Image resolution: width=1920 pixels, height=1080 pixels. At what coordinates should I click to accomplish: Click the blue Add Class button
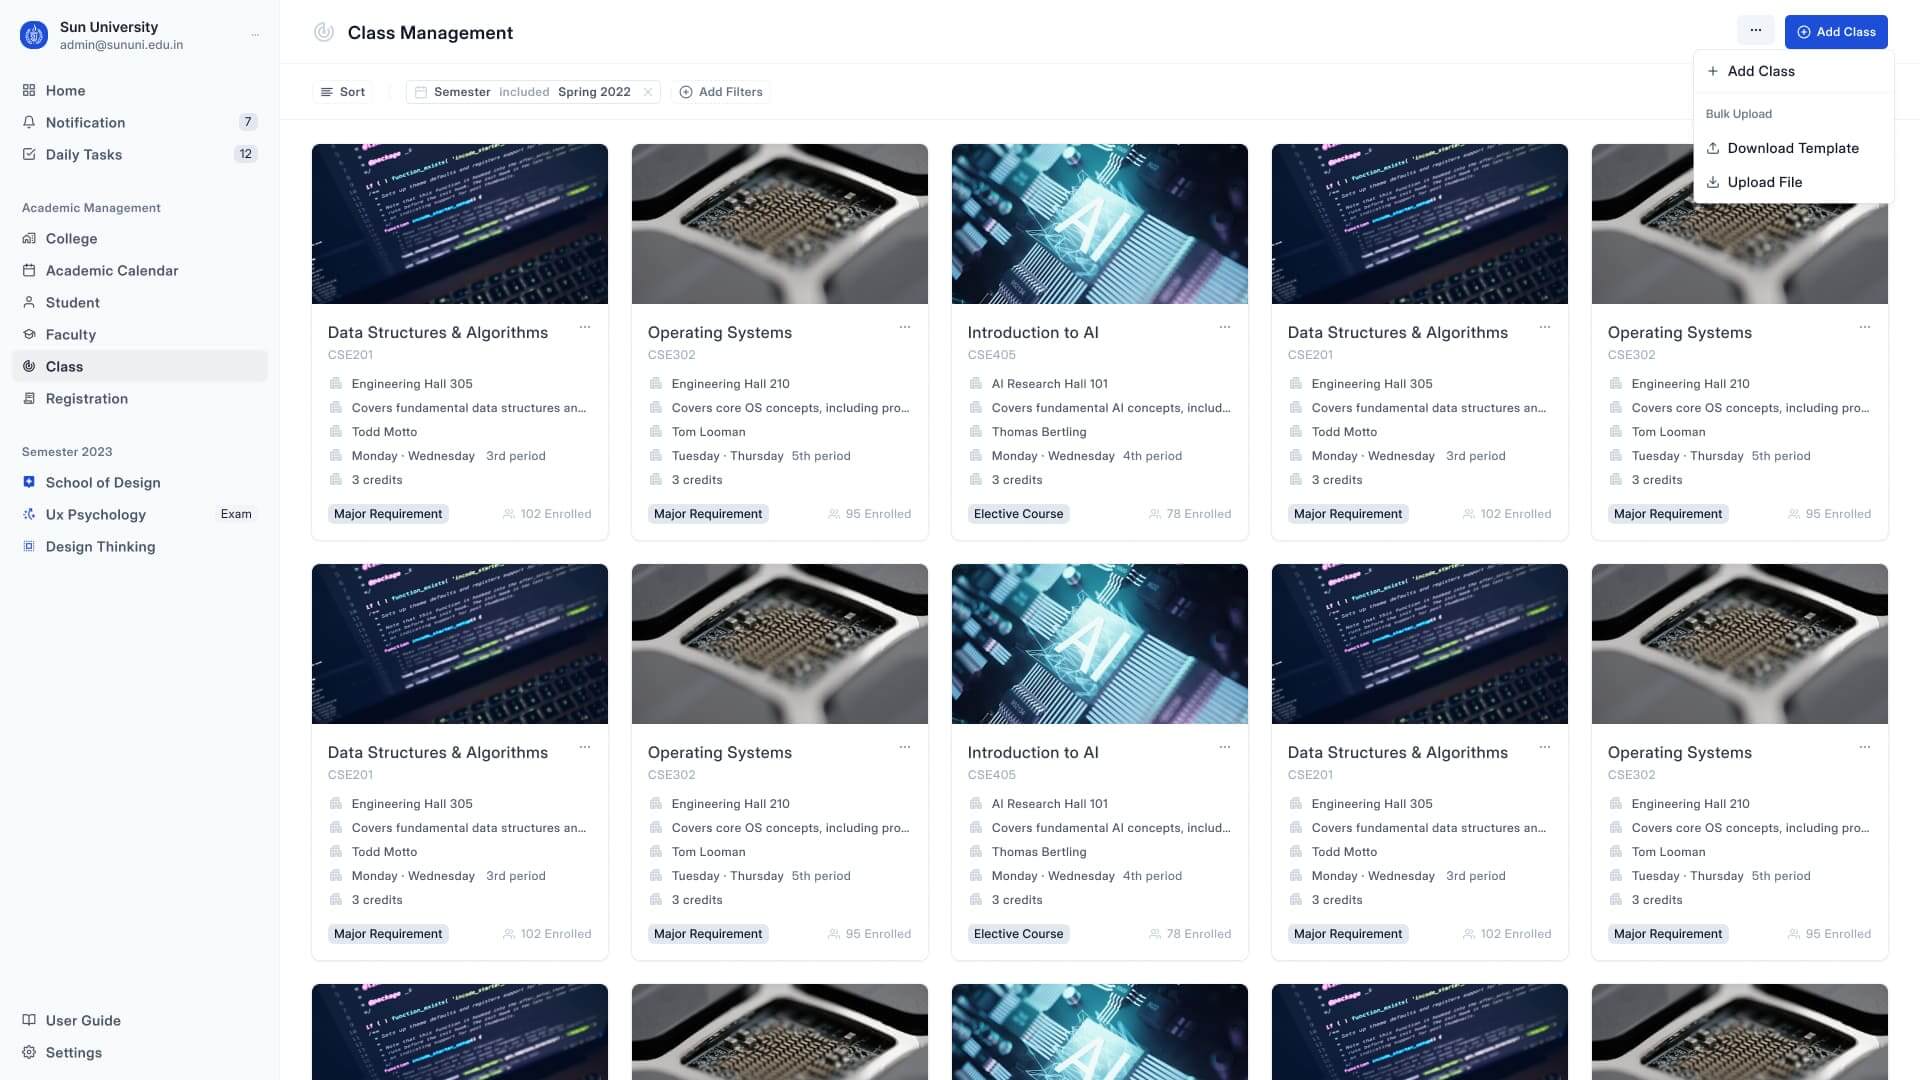click(x=1836, y=31)
